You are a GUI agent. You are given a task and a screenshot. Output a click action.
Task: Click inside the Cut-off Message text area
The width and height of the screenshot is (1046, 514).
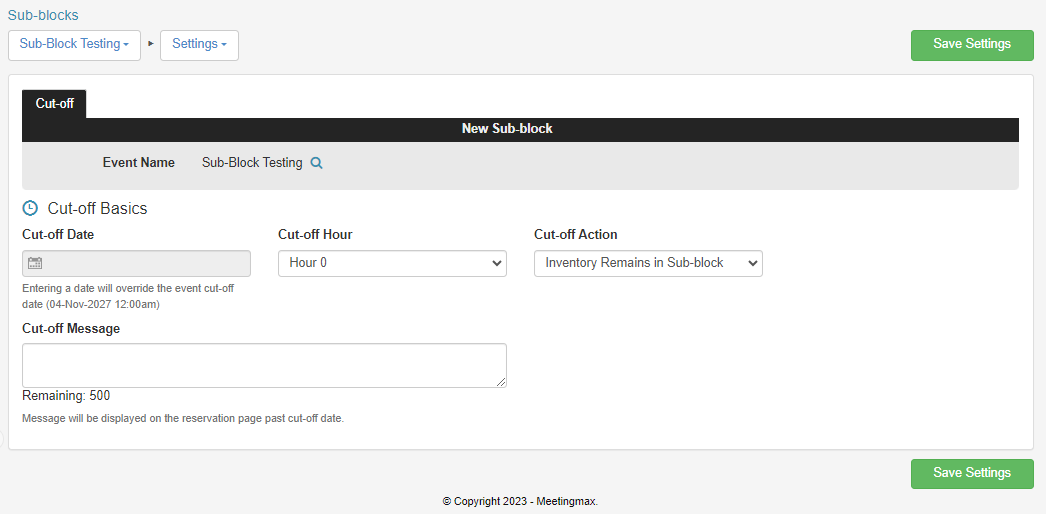264,365
